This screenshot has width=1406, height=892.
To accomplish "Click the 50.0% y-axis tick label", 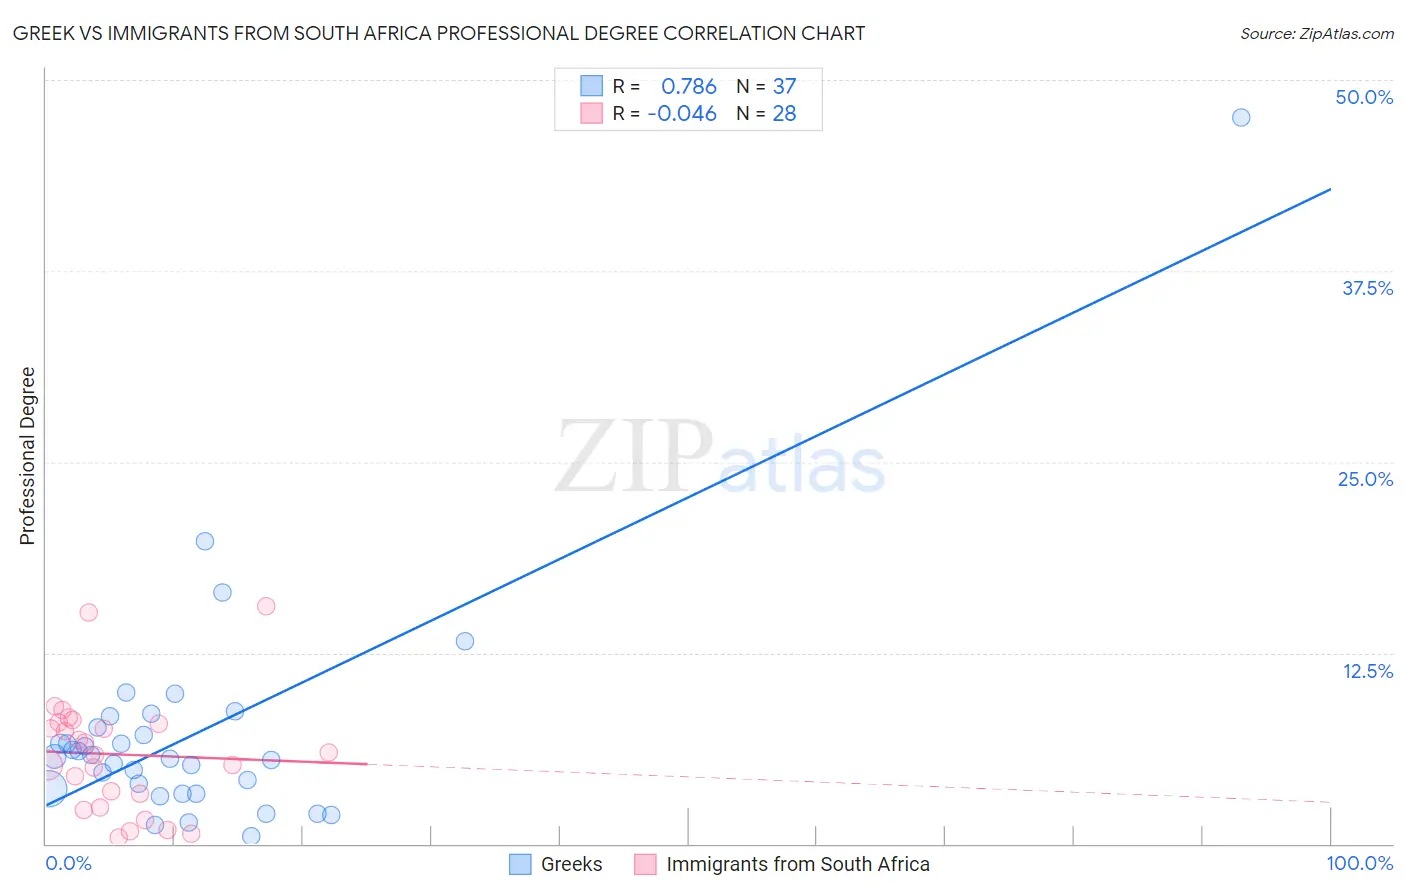I will coord(1364,97).
